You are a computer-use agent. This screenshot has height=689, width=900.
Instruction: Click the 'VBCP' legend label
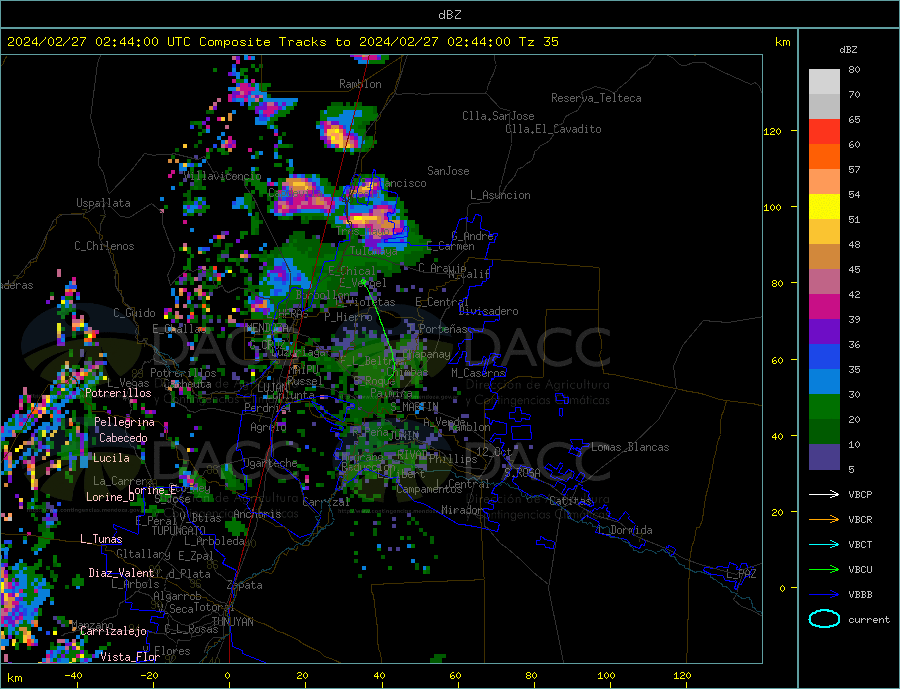860,494
